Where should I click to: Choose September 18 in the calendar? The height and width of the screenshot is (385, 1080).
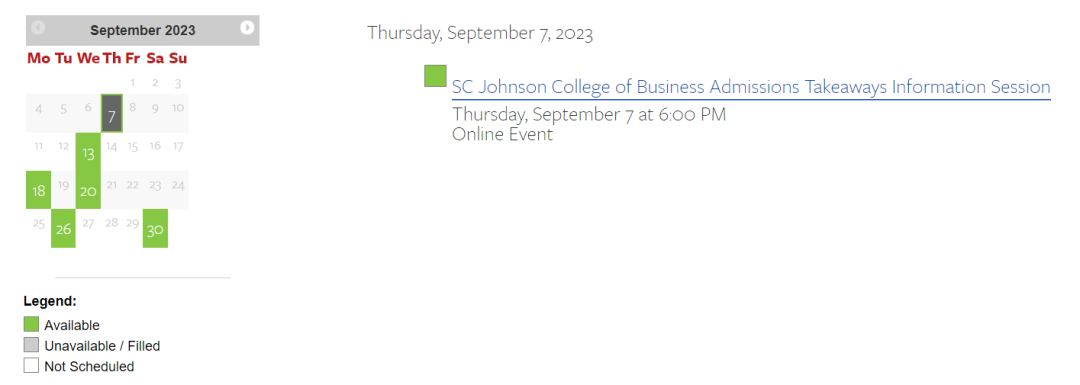coord(39,190)
